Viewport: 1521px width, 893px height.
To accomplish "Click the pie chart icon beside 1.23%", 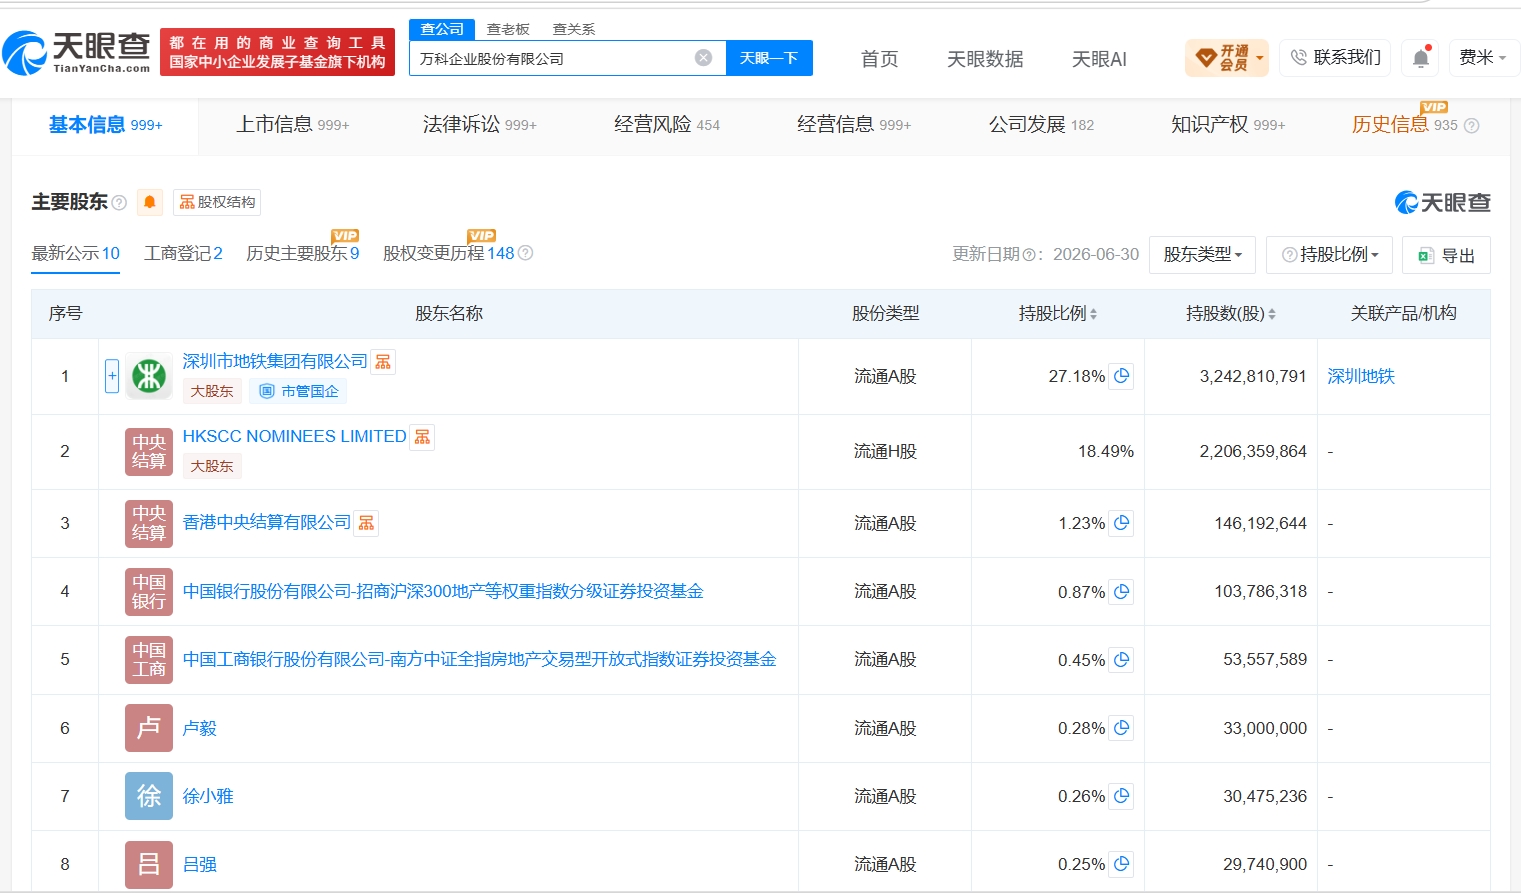I will tap(1122, 523).
